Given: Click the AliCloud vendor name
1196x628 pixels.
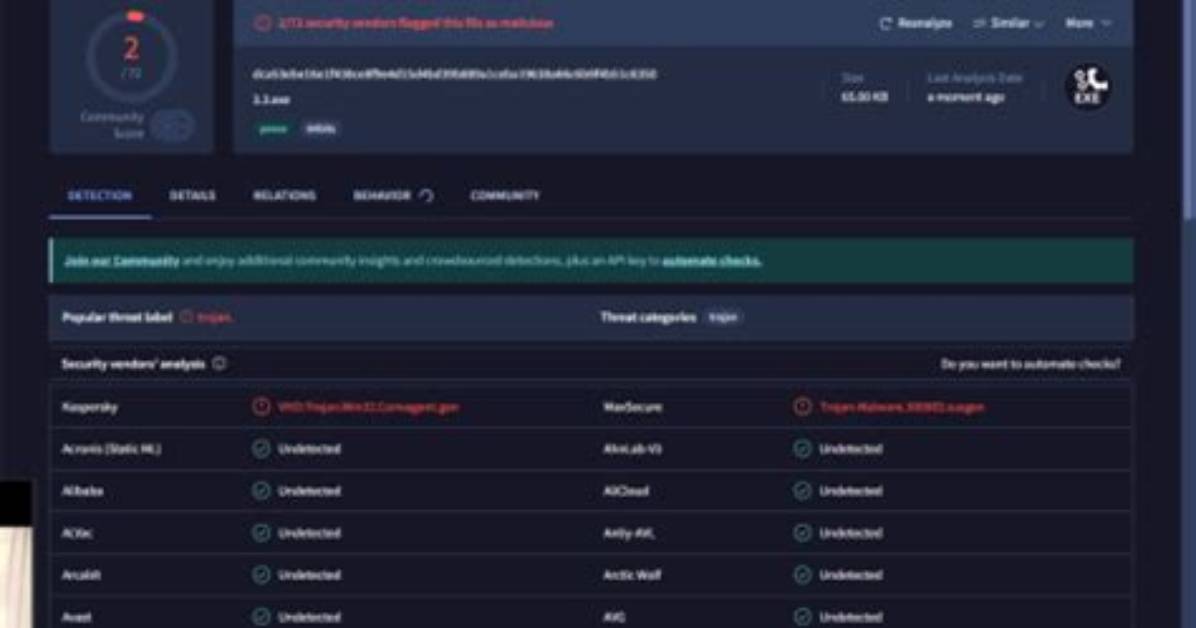Looking at the screenshot, I should [625, 491].
